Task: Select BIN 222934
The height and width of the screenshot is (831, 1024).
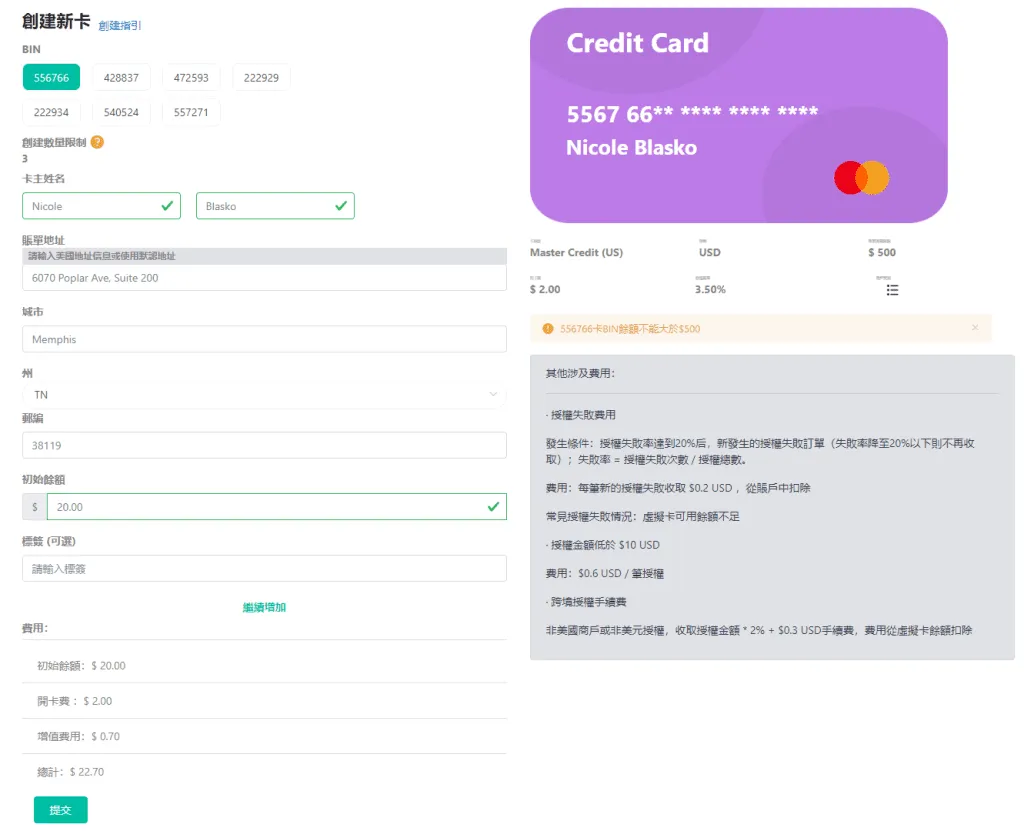Action: 51,112
